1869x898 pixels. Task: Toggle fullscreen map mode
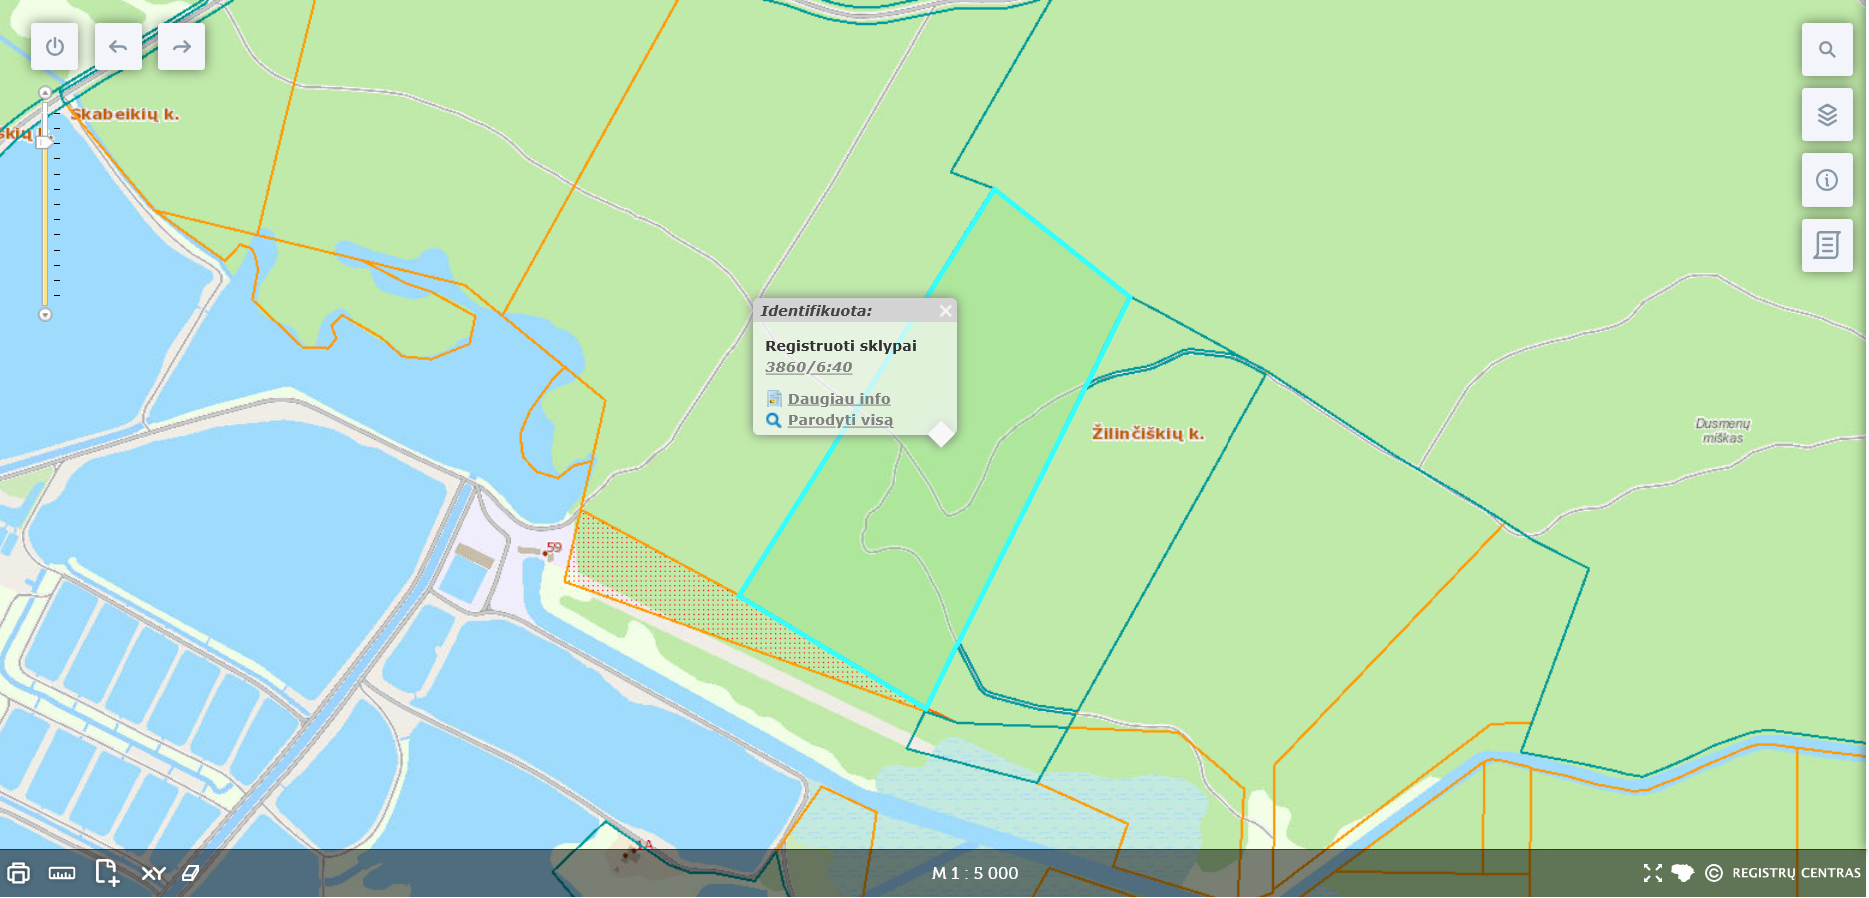1652,873
